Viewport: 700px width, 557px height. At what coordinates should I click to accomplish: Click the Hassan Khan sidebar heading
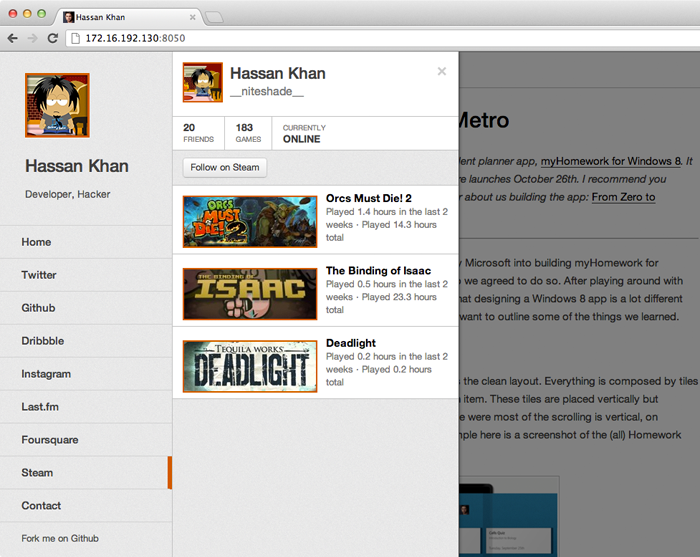[x=77, y=166]
